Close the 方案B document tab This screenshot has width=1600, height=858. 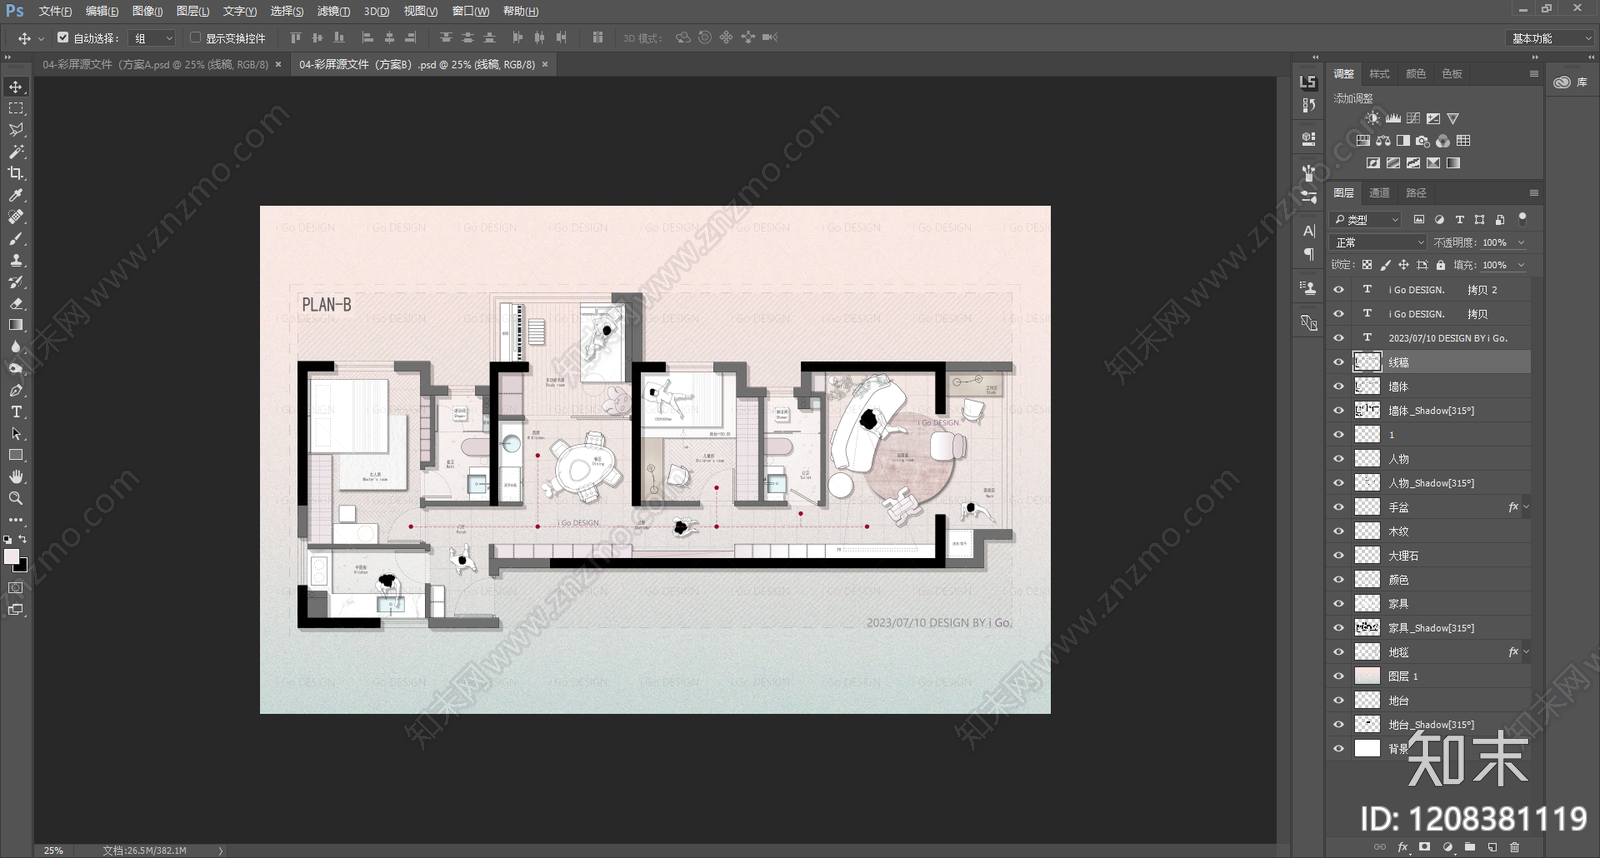[545, 64]
